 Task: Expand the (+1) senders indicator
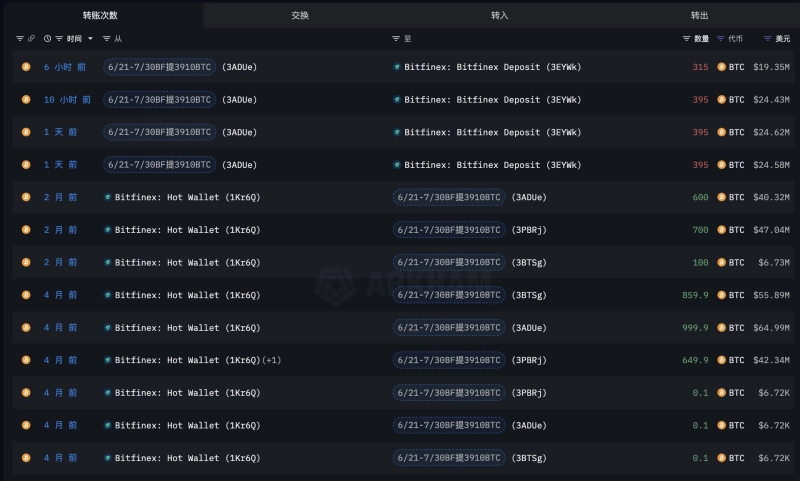(x=272, y=360)
